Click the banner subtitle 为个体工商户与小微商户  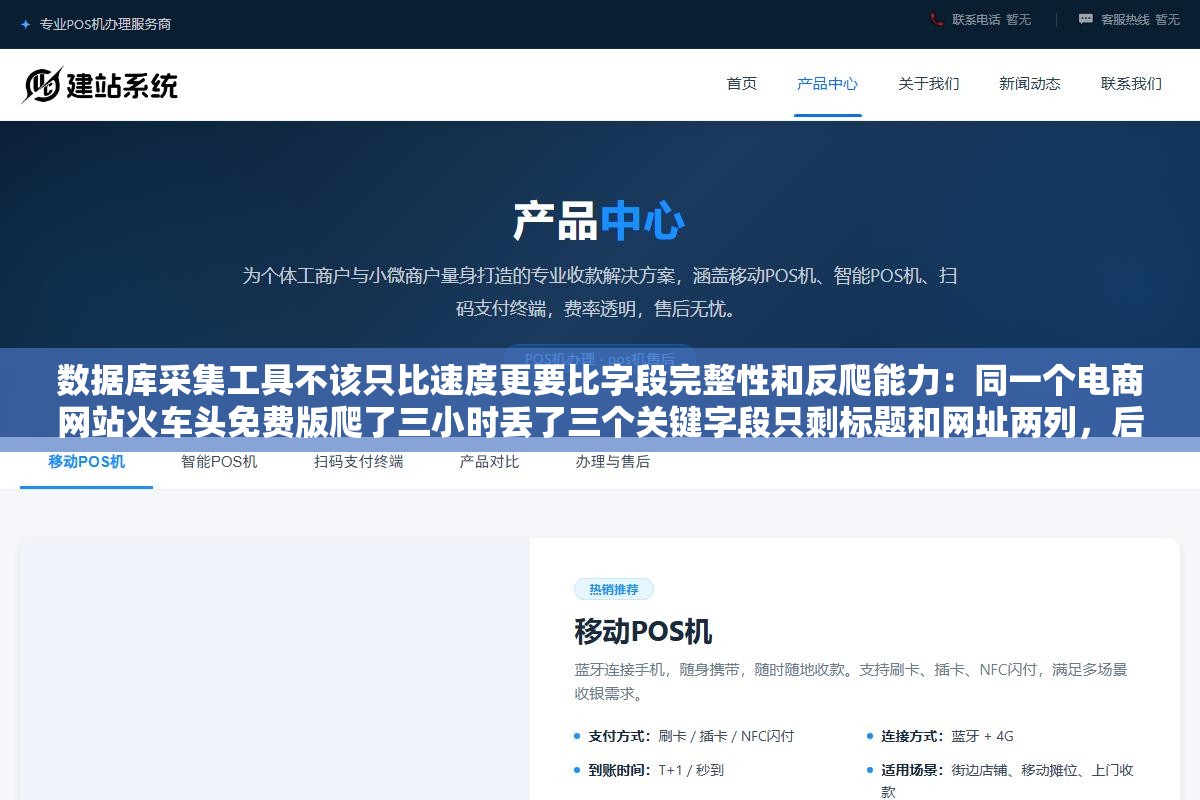pyautogui.click(x=600, y=292)
